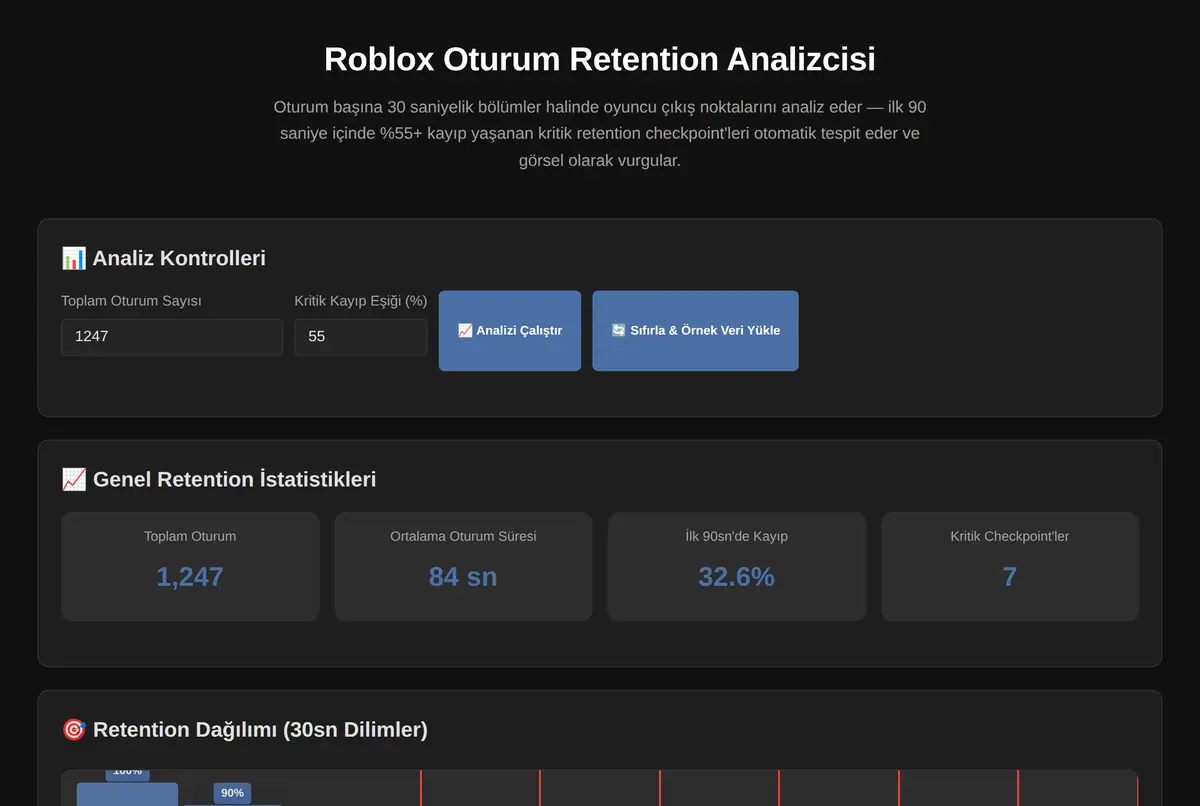Viewport: 1200px width, 806px height.
Task: Click the target icon beside Retention Dağılımı
Action: (74, 729)
